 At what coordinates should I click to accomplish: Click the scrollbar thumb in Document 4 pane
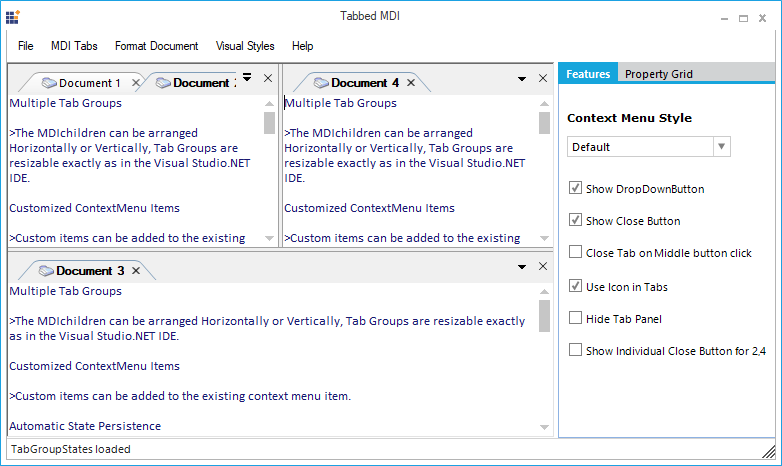pos(544,123)
